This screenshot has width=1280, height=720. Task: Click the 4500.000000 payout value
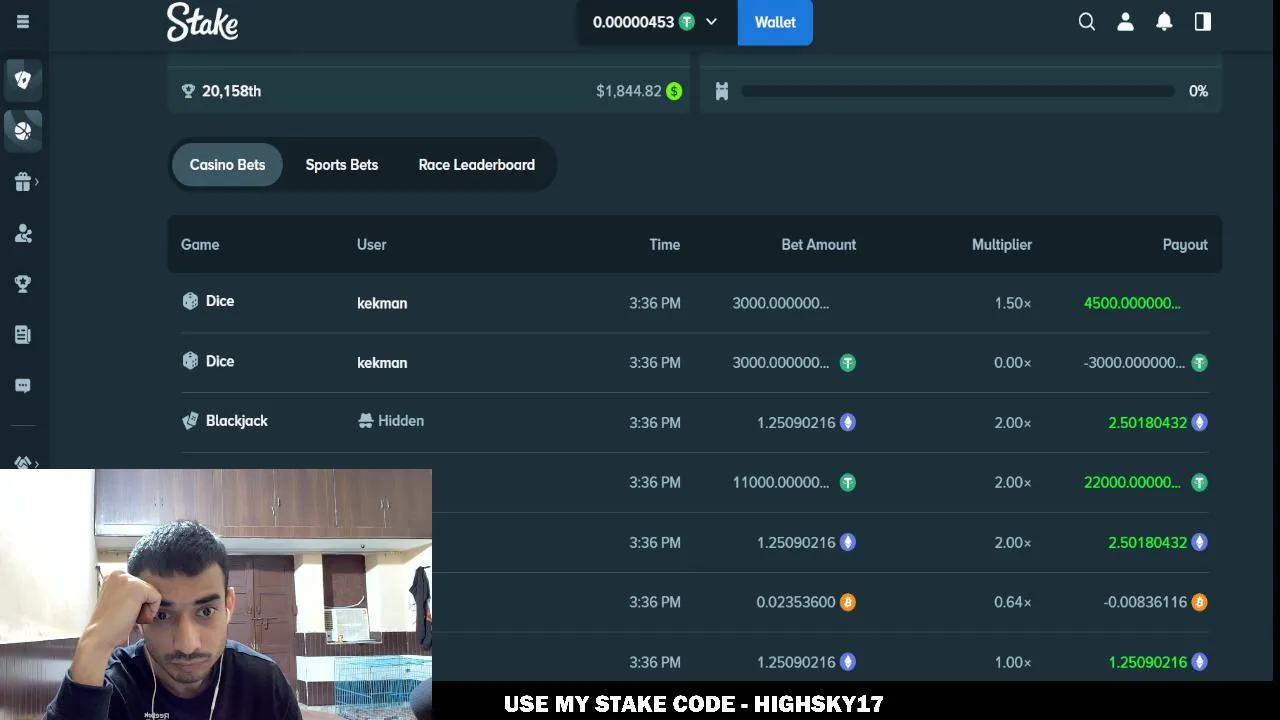point(1132,303)
